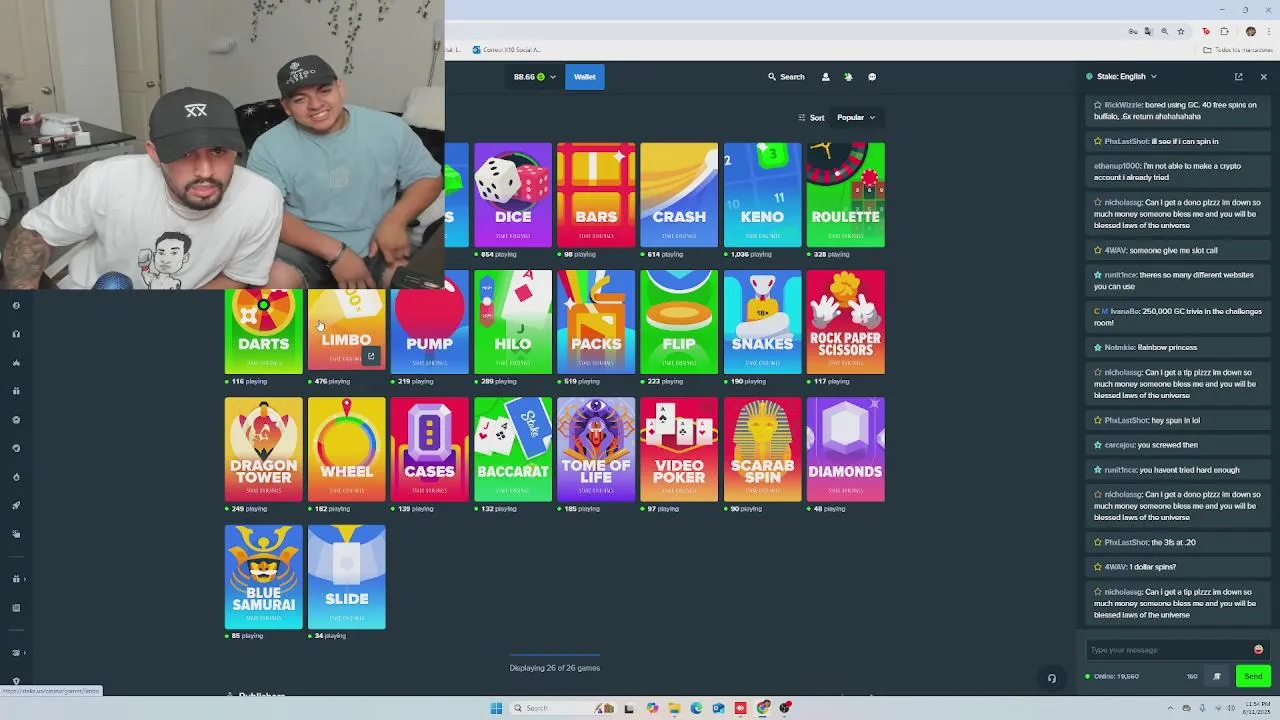Open live support headset button
This screenshot has width=1280, height=720.
coord(1051,678)
